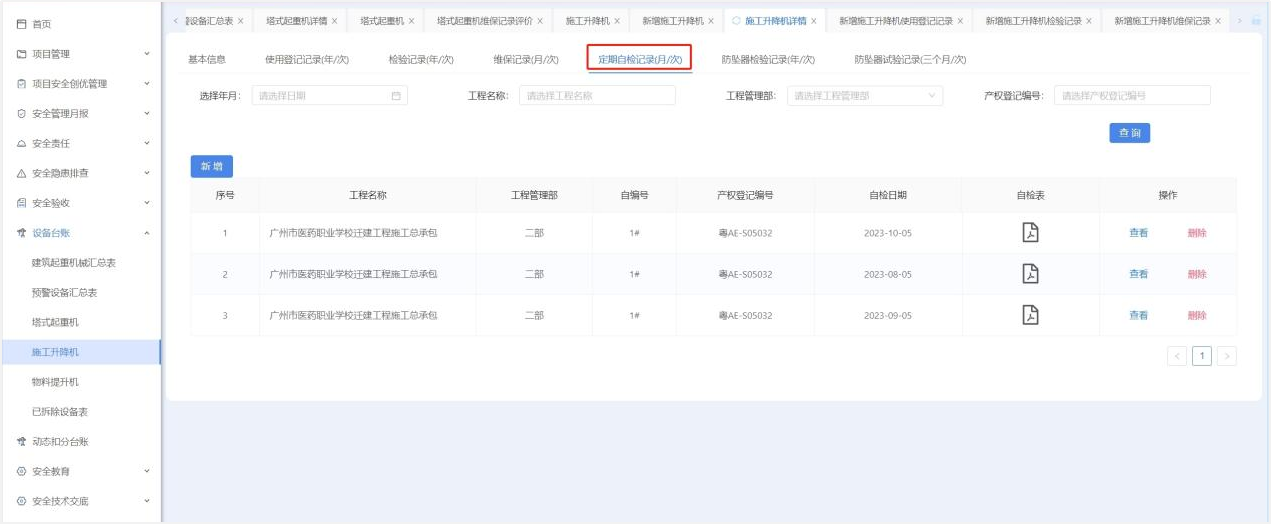Go to next page in pagination

click(1226, 356)
